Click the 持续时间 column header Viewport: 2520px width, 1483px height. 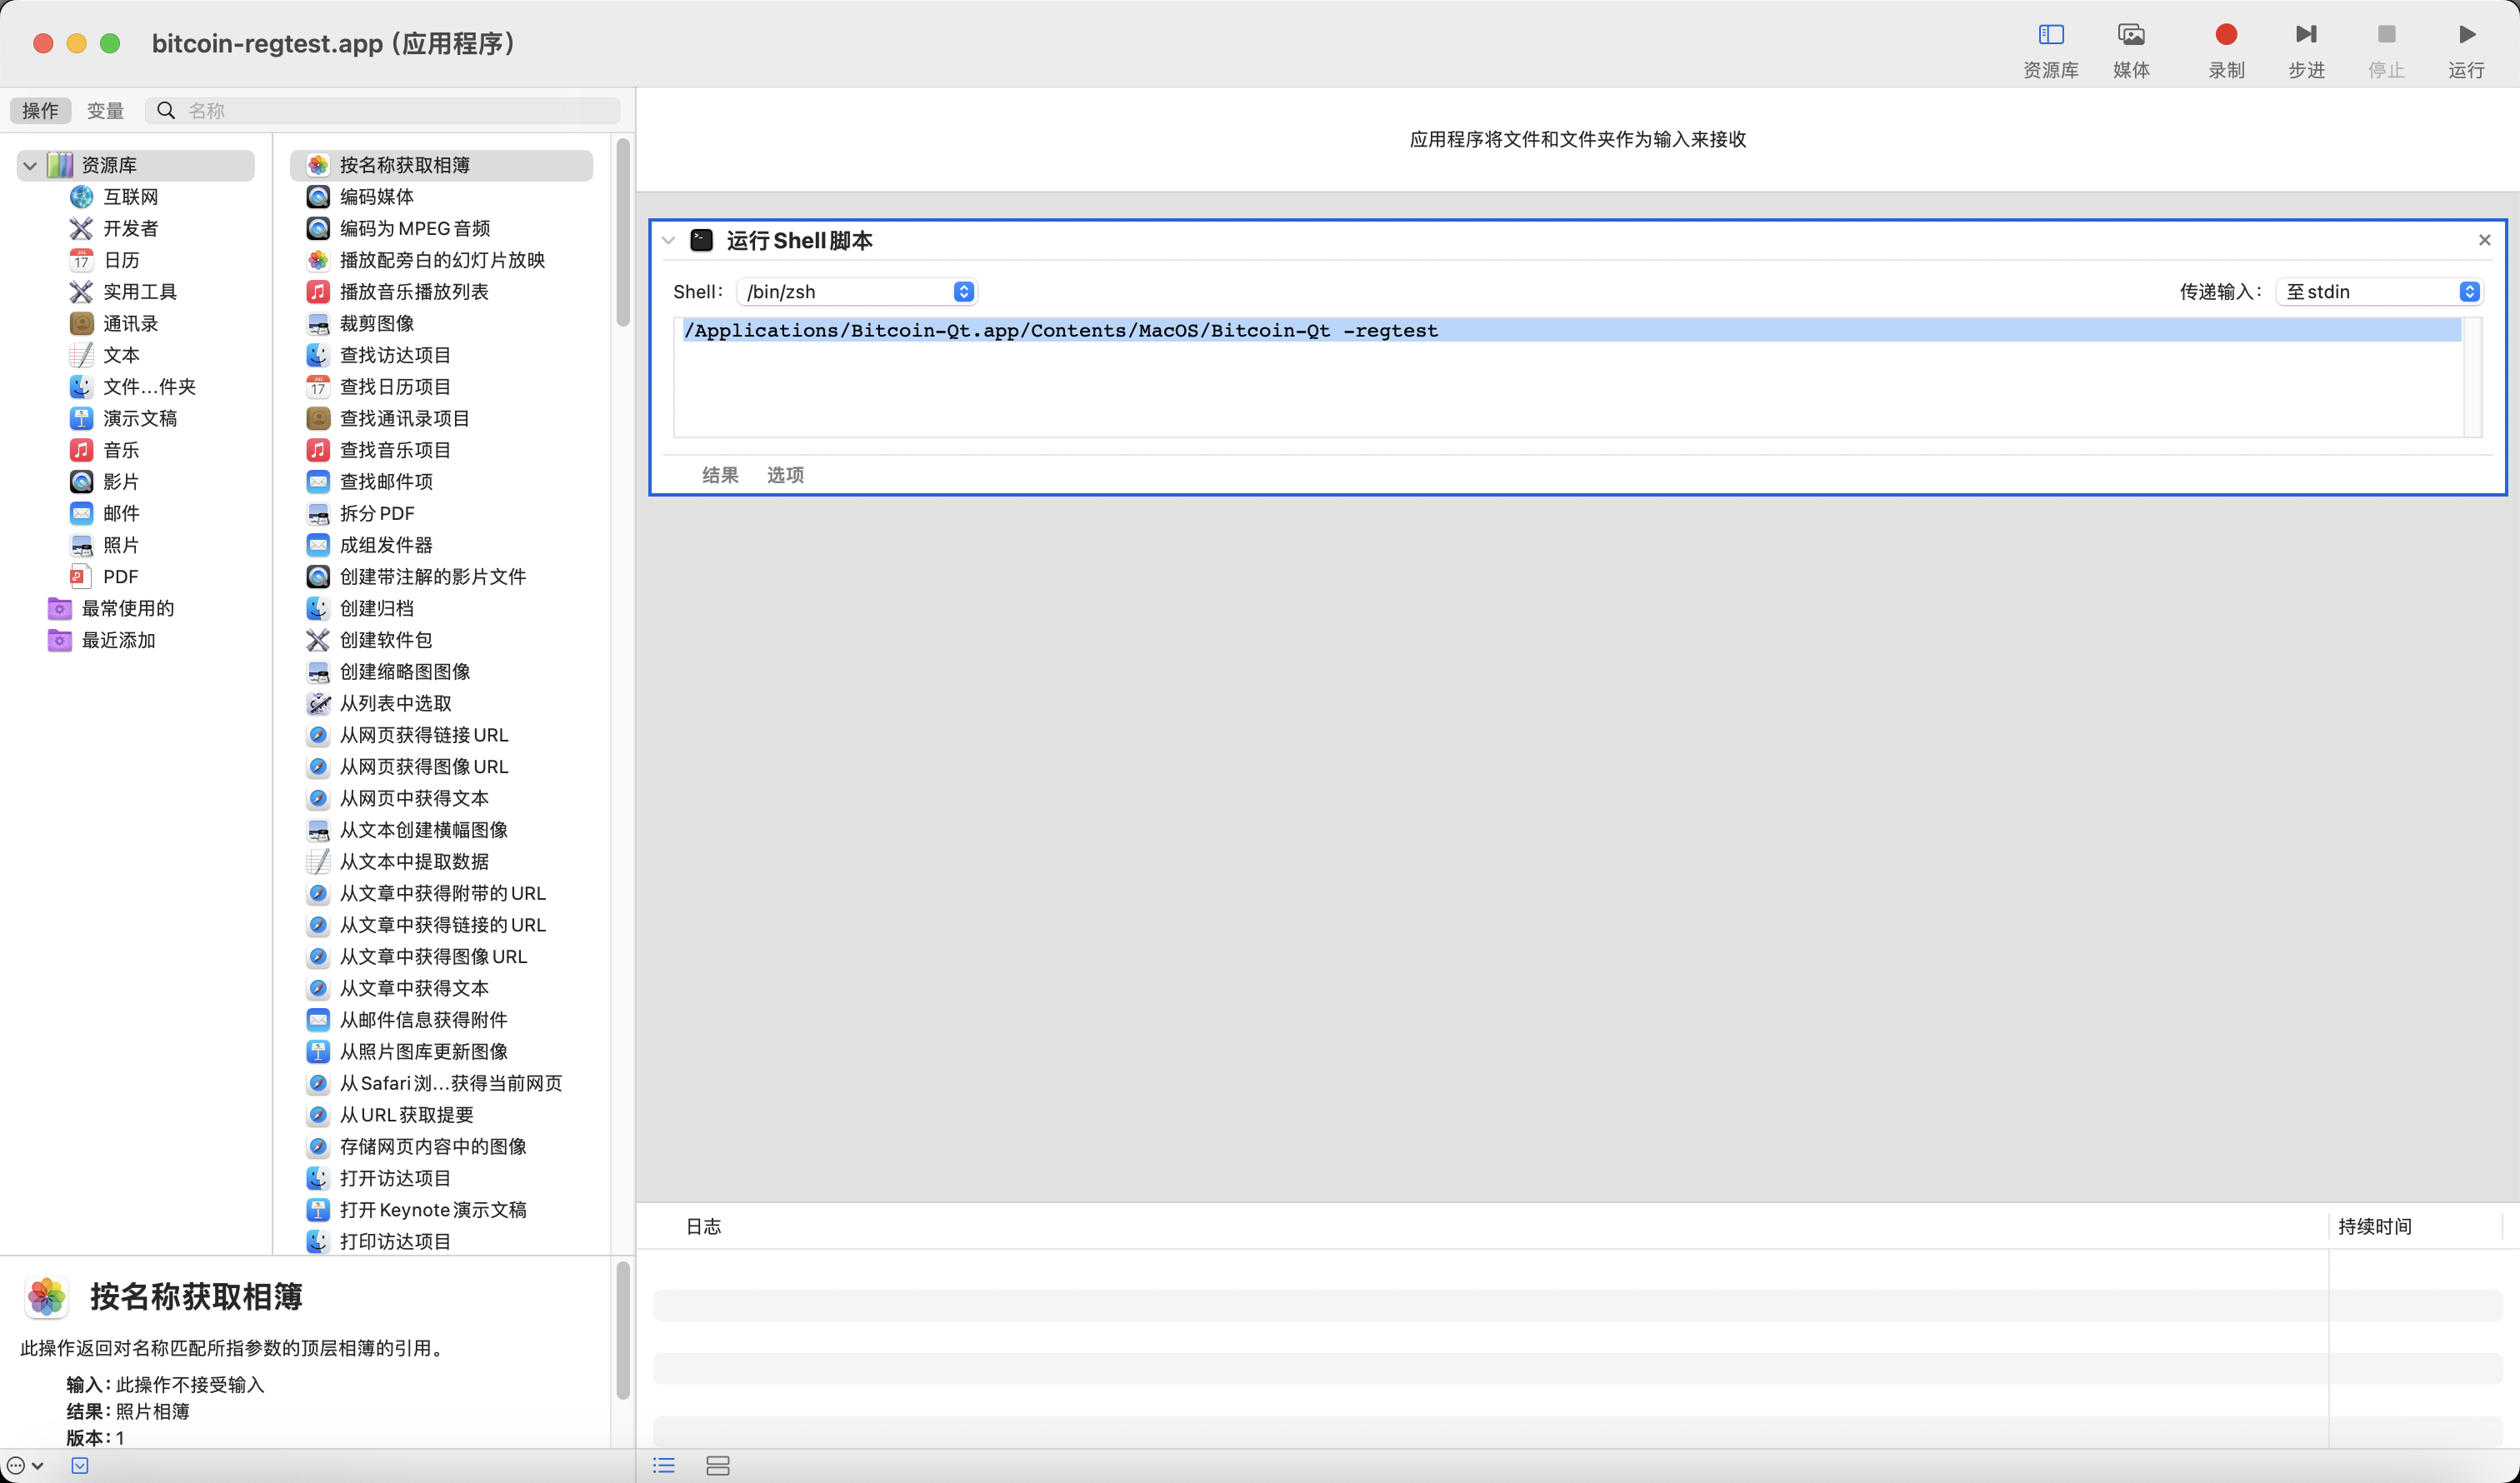[x=2374, y=1227]
